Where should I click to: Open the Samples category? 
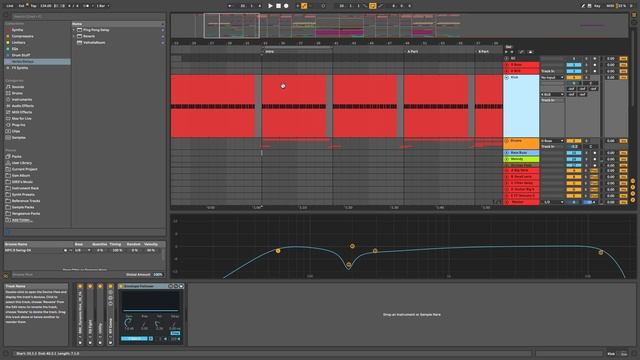[x=18, y=138]
